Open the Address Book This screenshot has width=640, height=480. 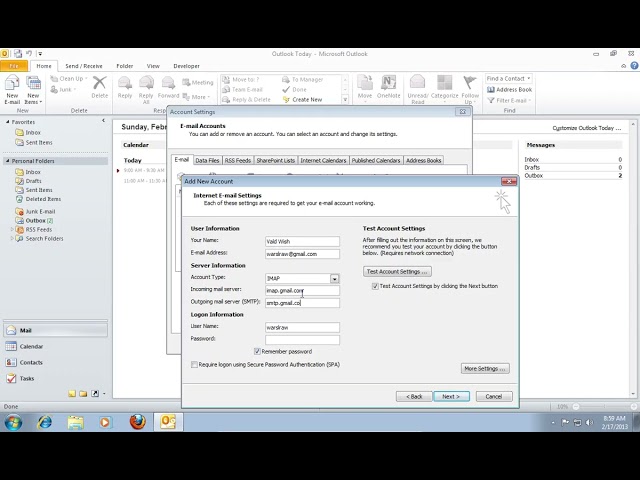point(510,89)
